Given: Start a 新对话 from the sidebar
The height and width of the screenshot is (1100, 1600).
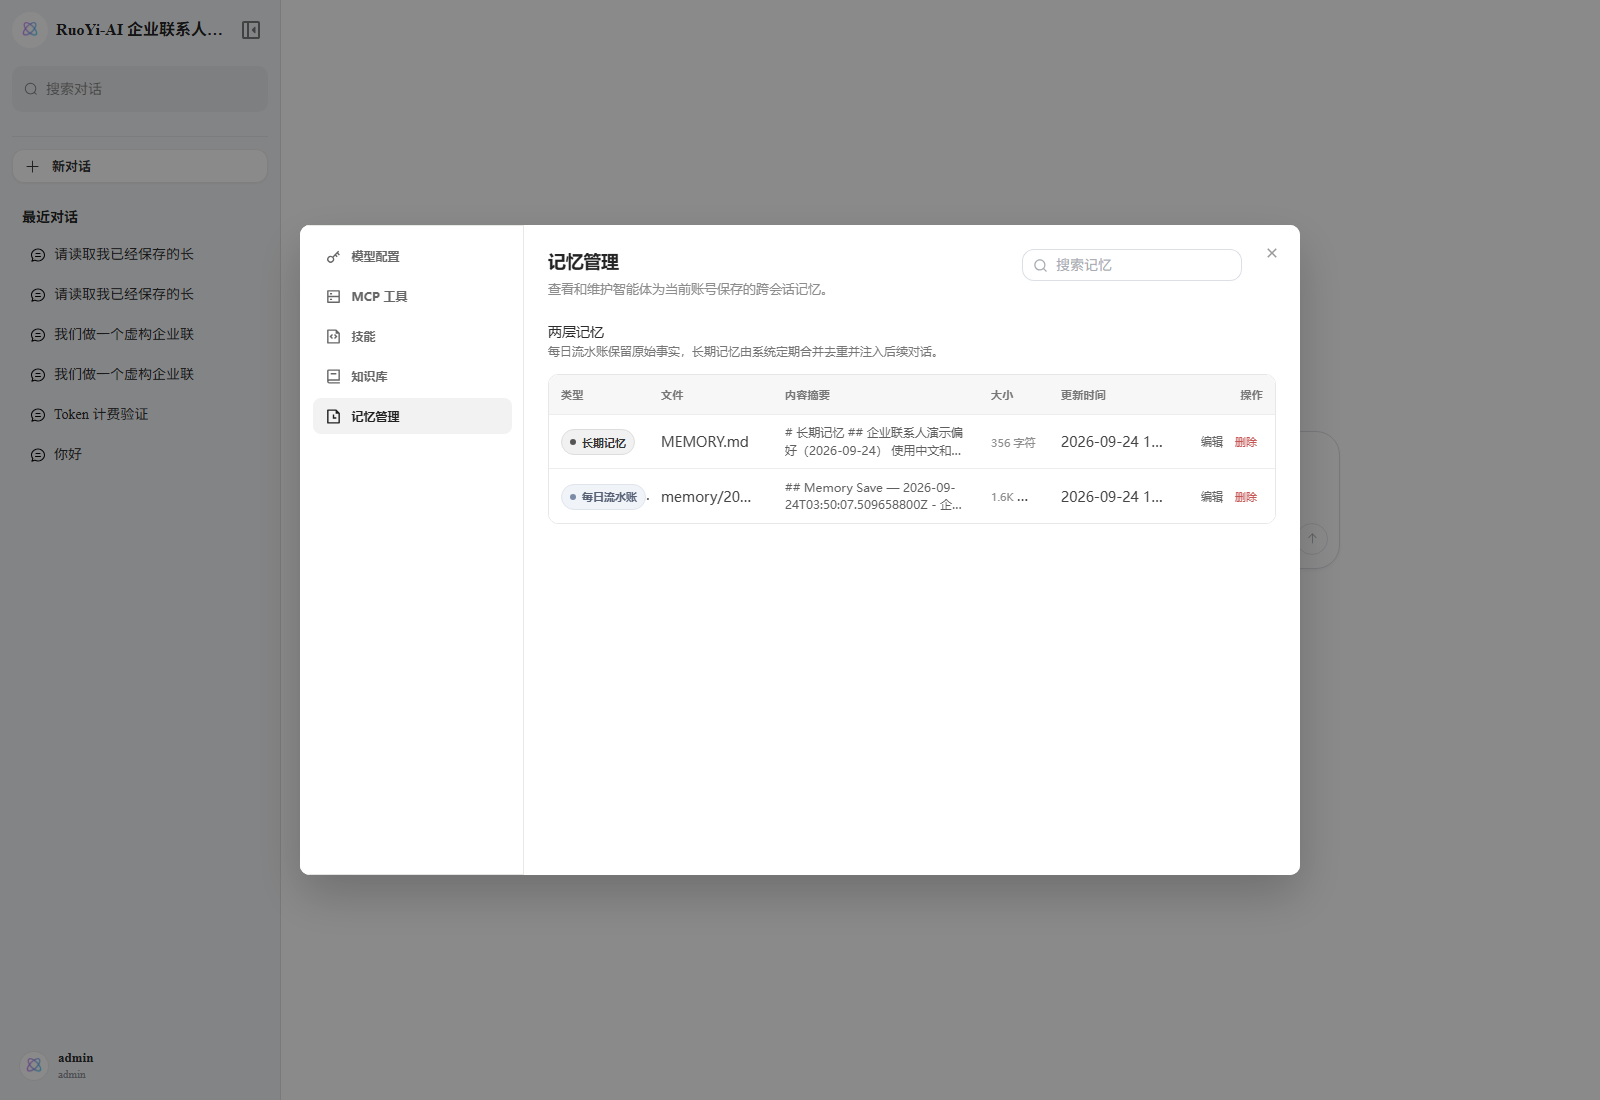Looking at the screenshot, I should [x=140, y=166].
